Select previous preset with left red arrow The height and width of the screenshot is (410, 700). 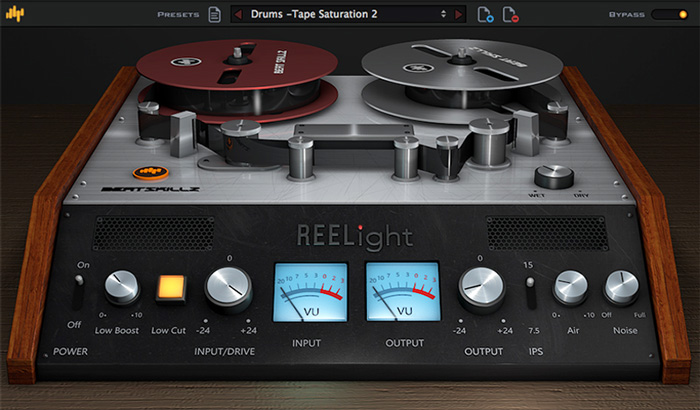coord(238,14)
